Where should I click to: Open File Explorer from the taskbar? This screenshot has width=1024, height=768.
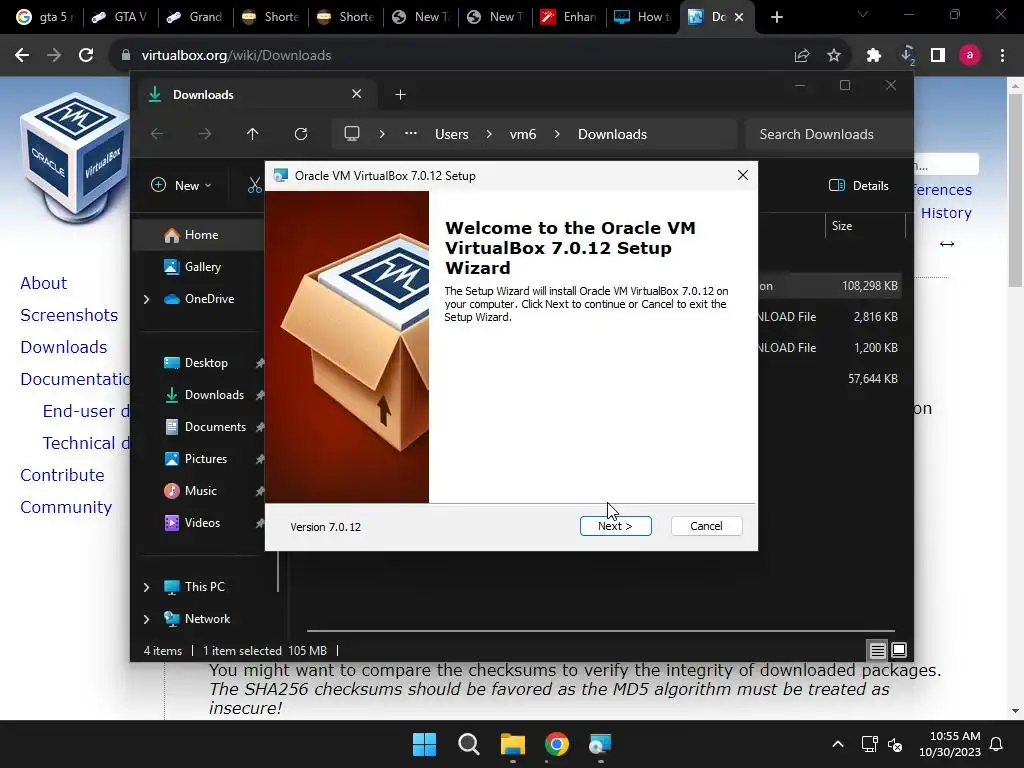513,744
